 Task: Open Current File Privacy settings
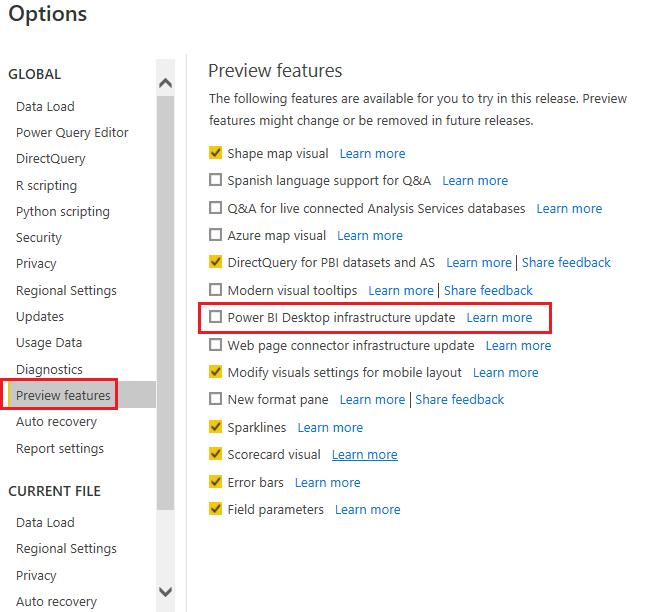(36, 575)
